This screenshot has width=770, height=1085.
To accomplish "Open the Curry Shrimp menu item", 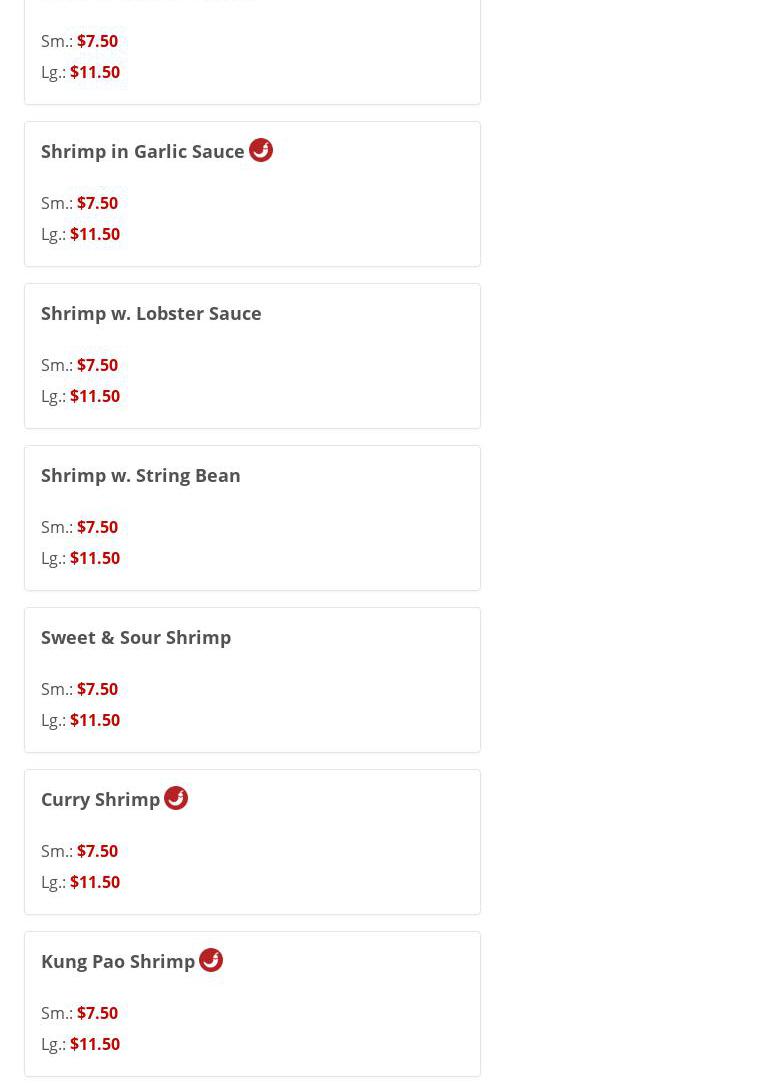I will click(x=100, y=799).
